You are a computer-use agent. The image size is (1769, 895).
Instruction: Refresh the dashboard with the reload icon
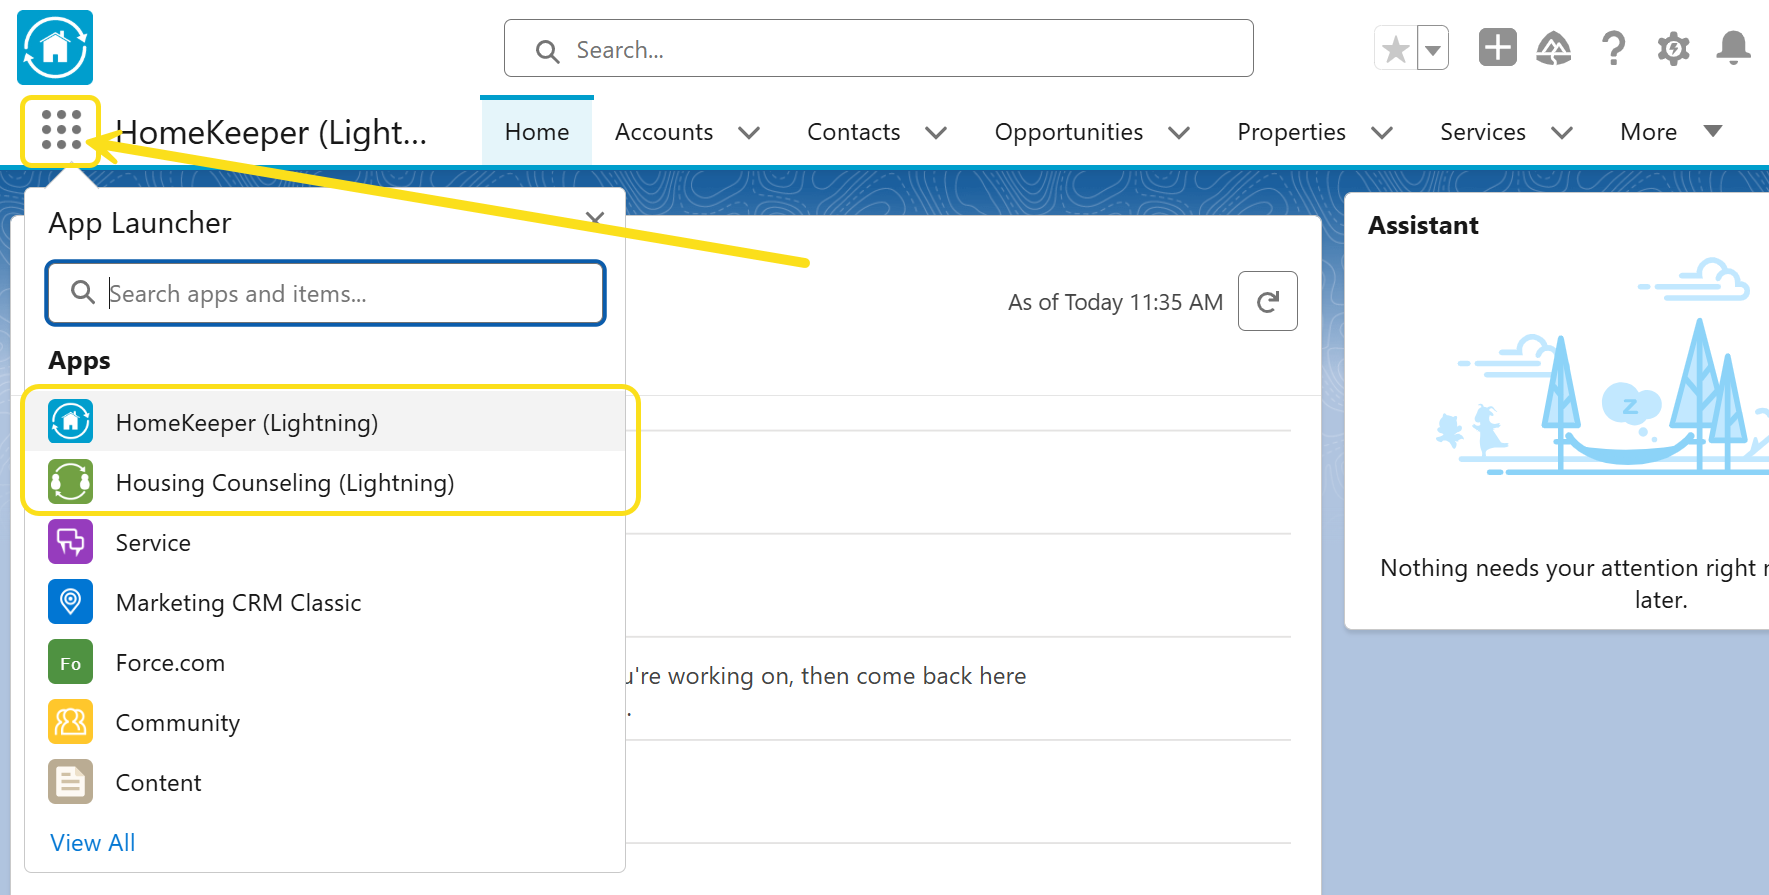coord(1267,301)
